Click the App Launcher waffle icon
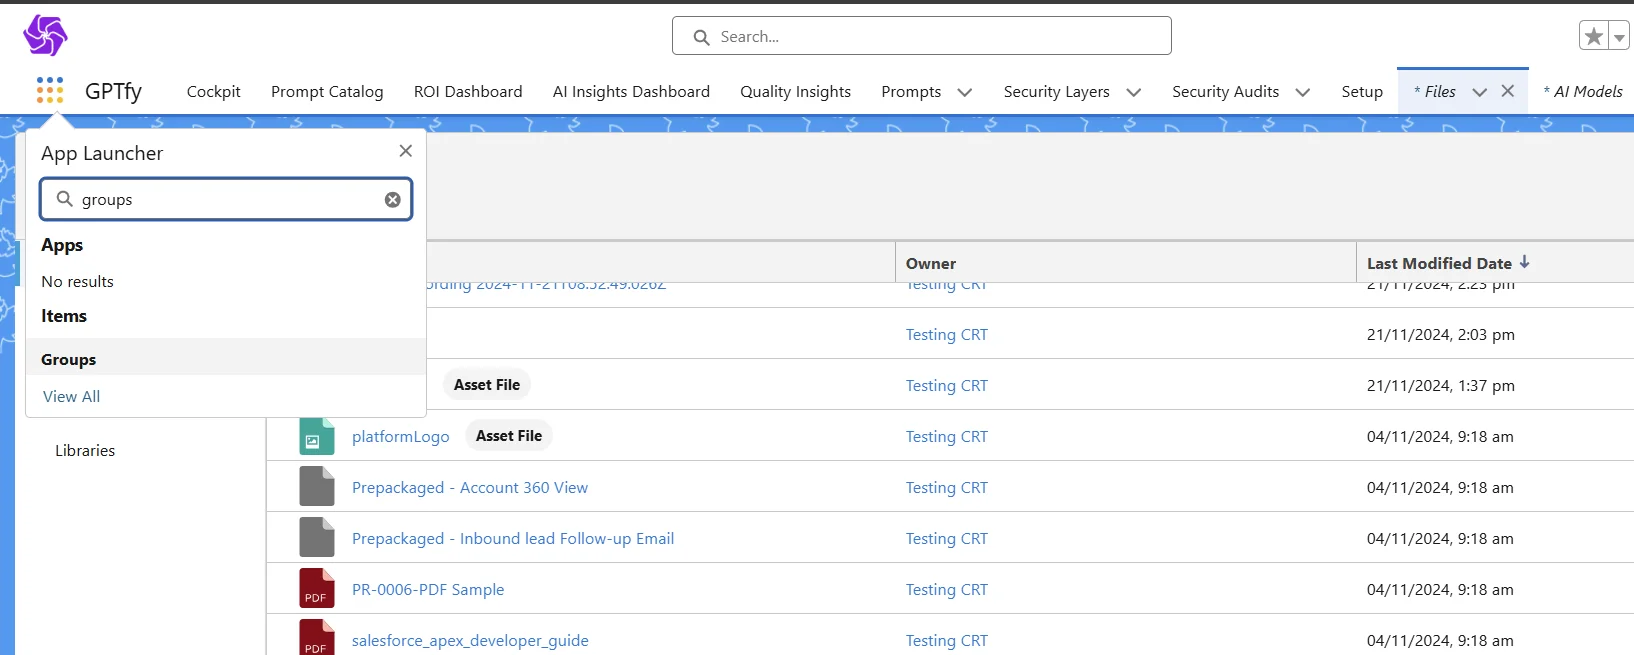Viewport: 1634px width, 655px height. [50, 90]
